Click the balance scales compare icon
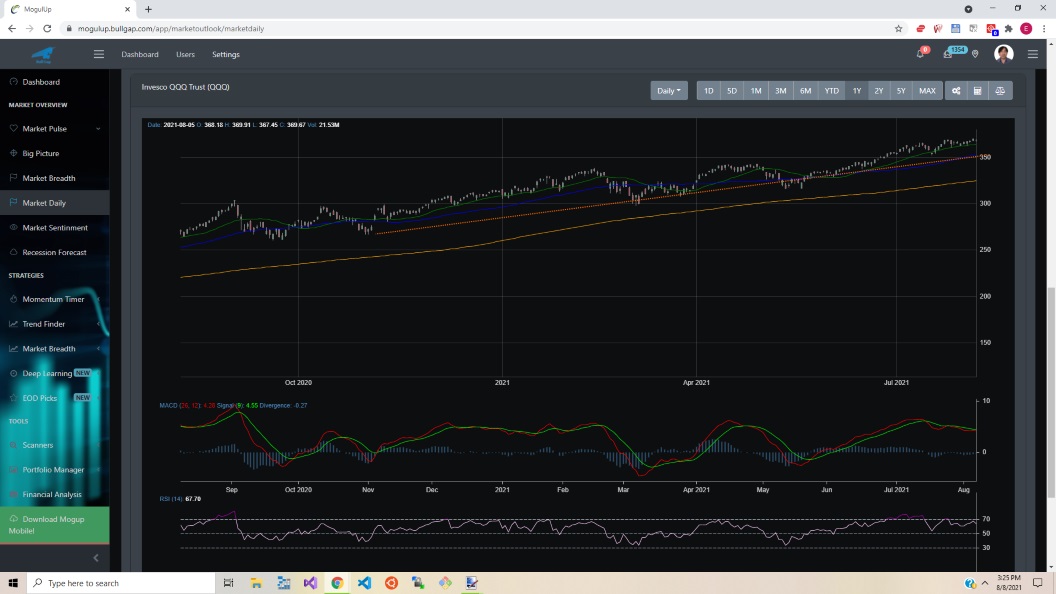 click(x=1000, y=91)
